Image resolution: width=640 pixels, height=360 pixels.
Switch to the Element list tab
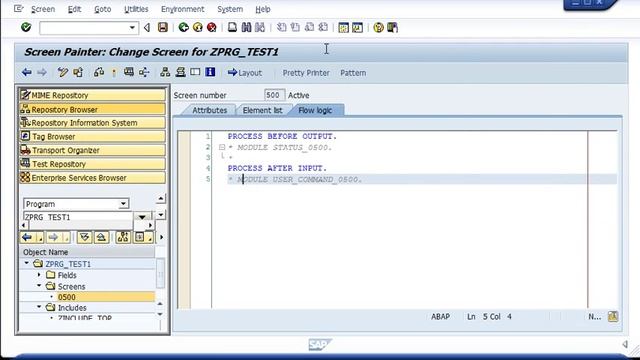pos(262,110)
